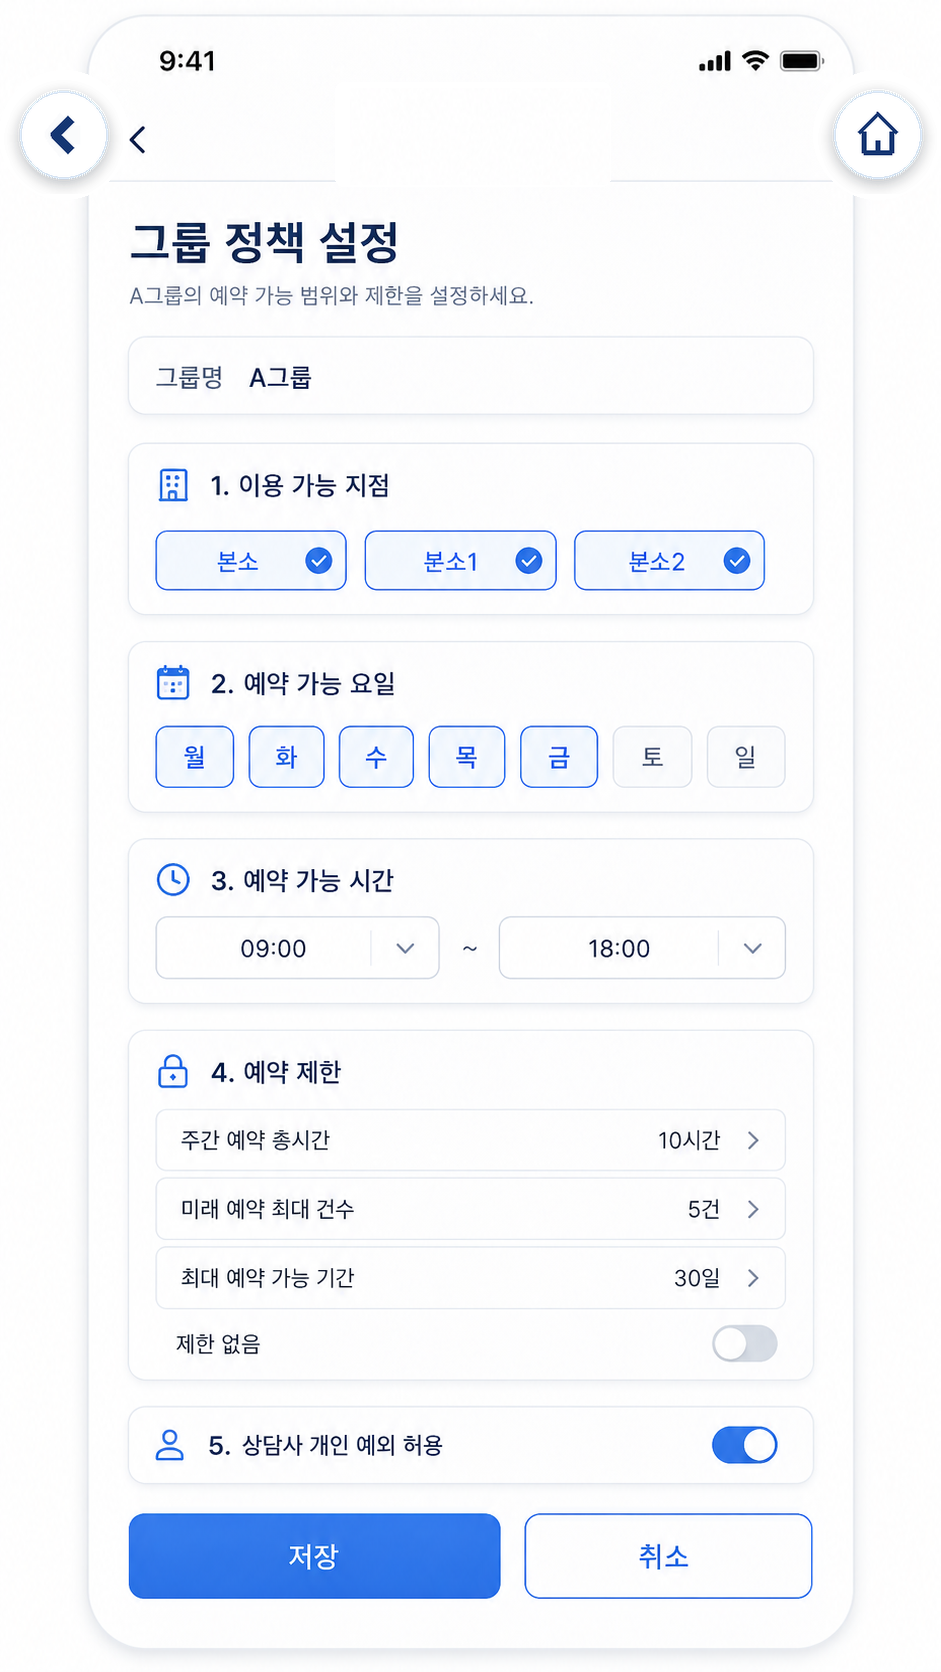Disable 상담사 개인 예외 허용 switch
Screen dimensions: 941x1672
click(x=744, y=1445)
